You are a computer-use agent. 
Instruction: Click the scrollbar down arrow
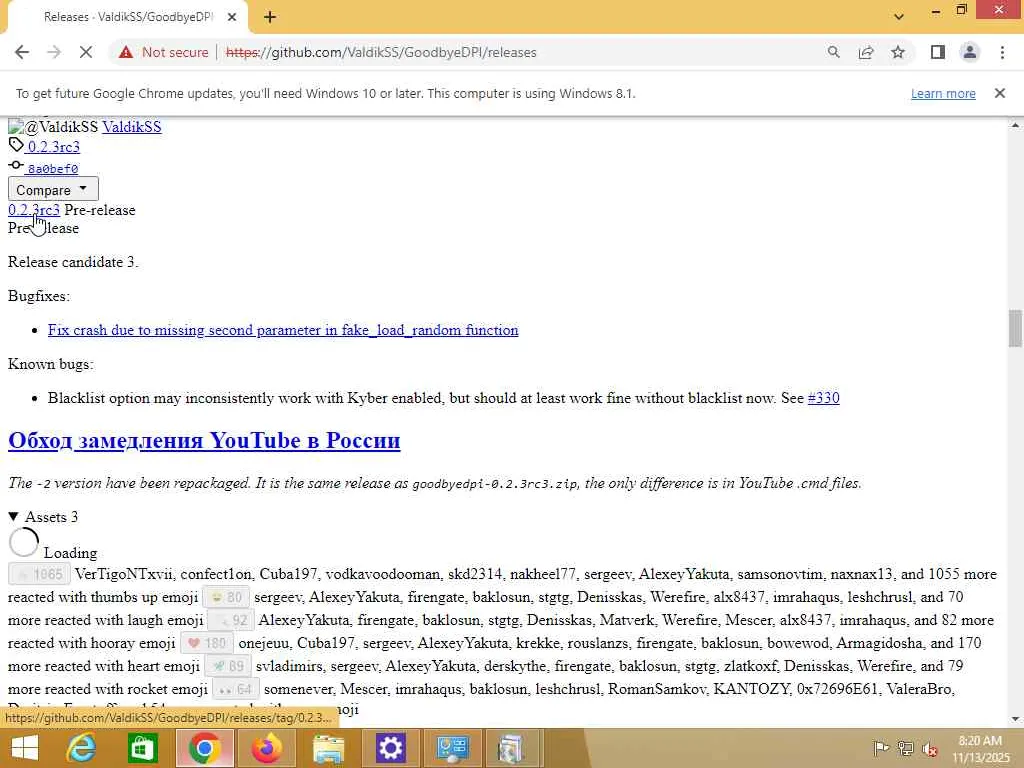pos(1015,719)
